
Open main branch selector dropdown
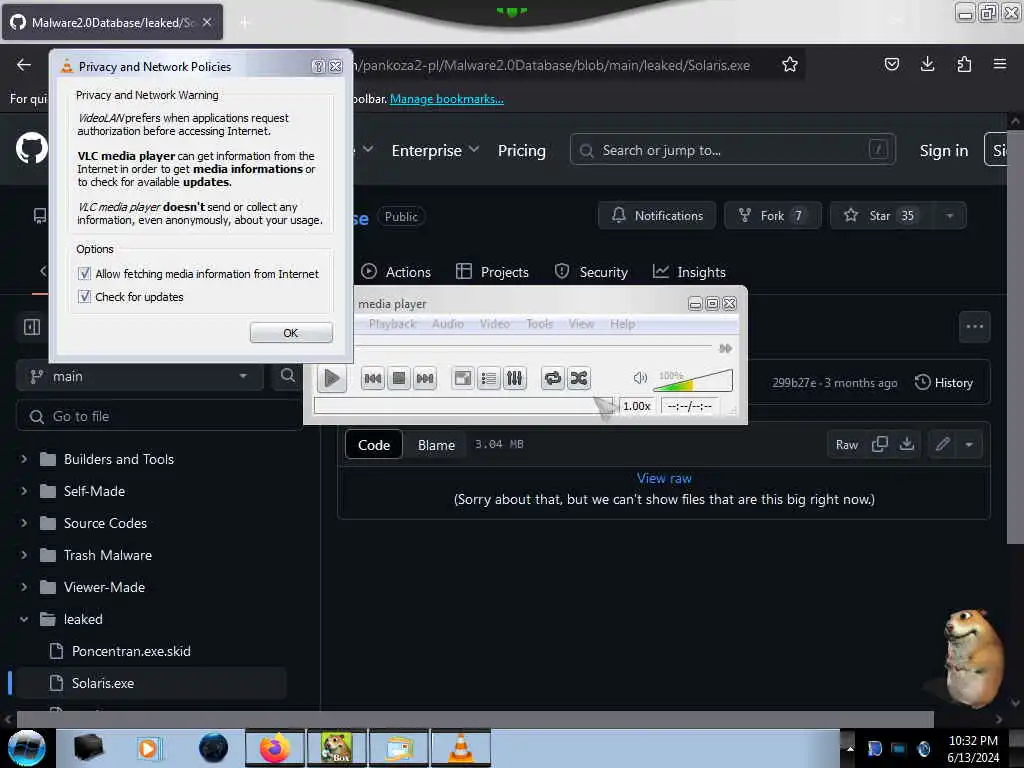tap(140, 376)
